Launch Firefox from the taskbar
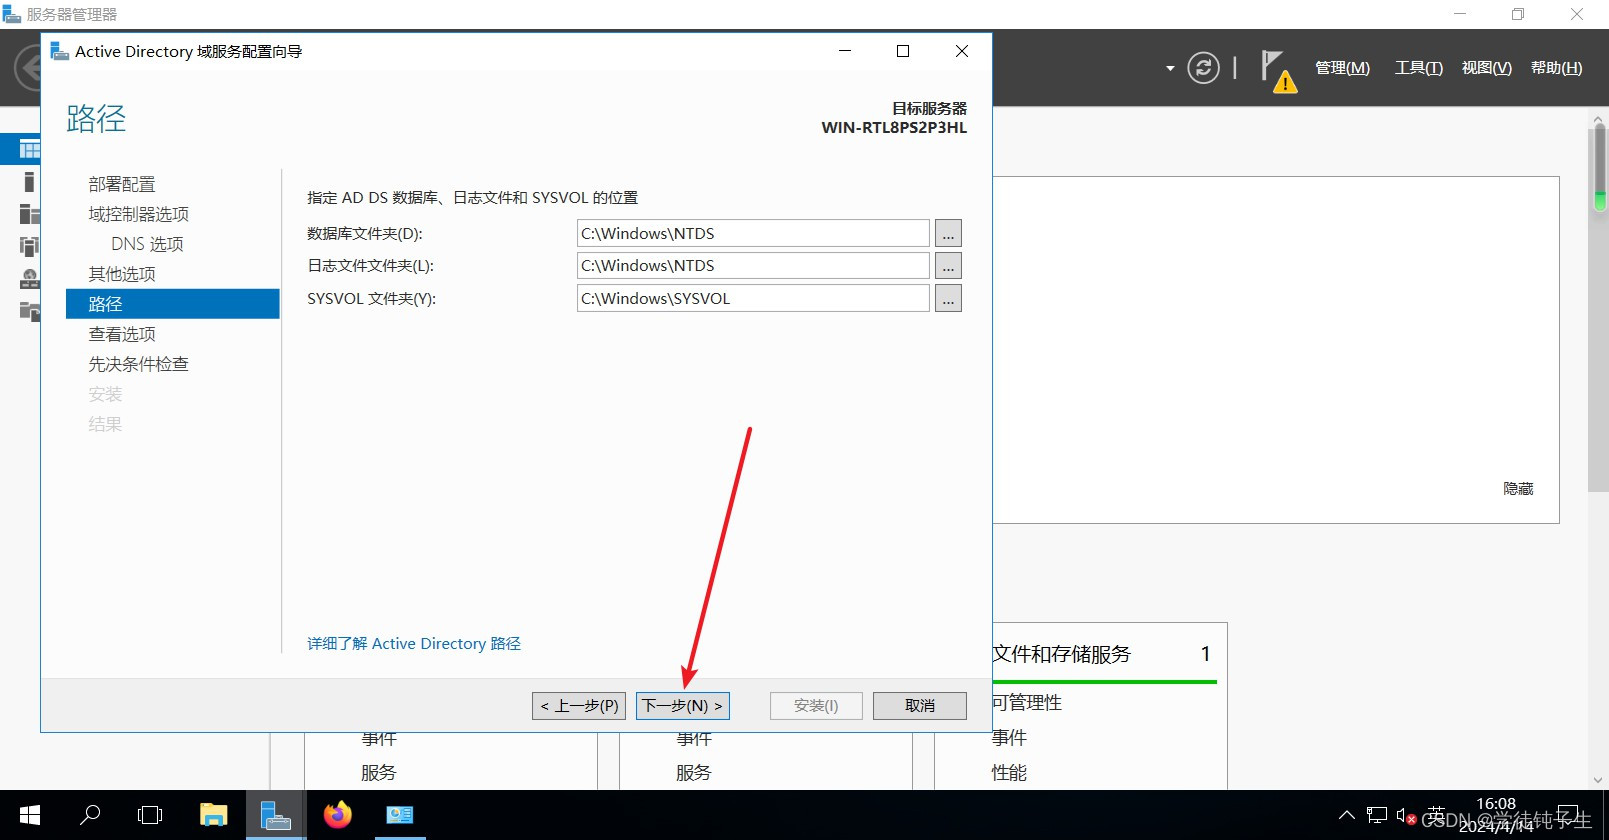 [x=338, y=815]
